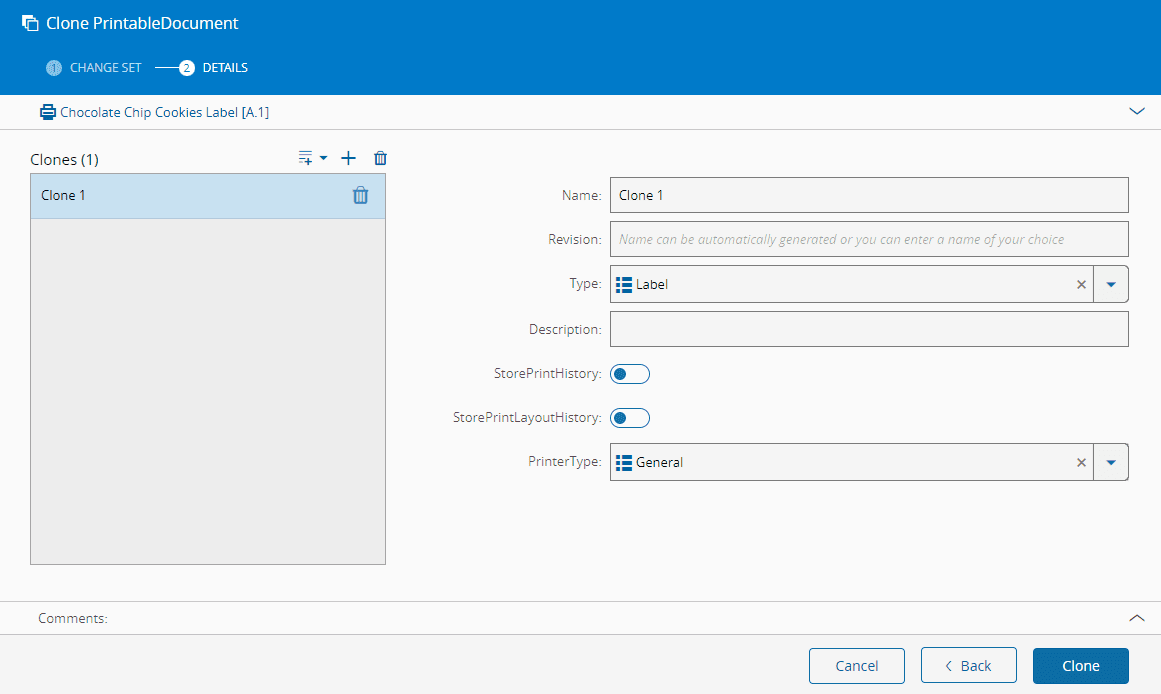Click the Back button
Screen dimensions: 1161x694
pyautogui.click(x=968, y=666)
